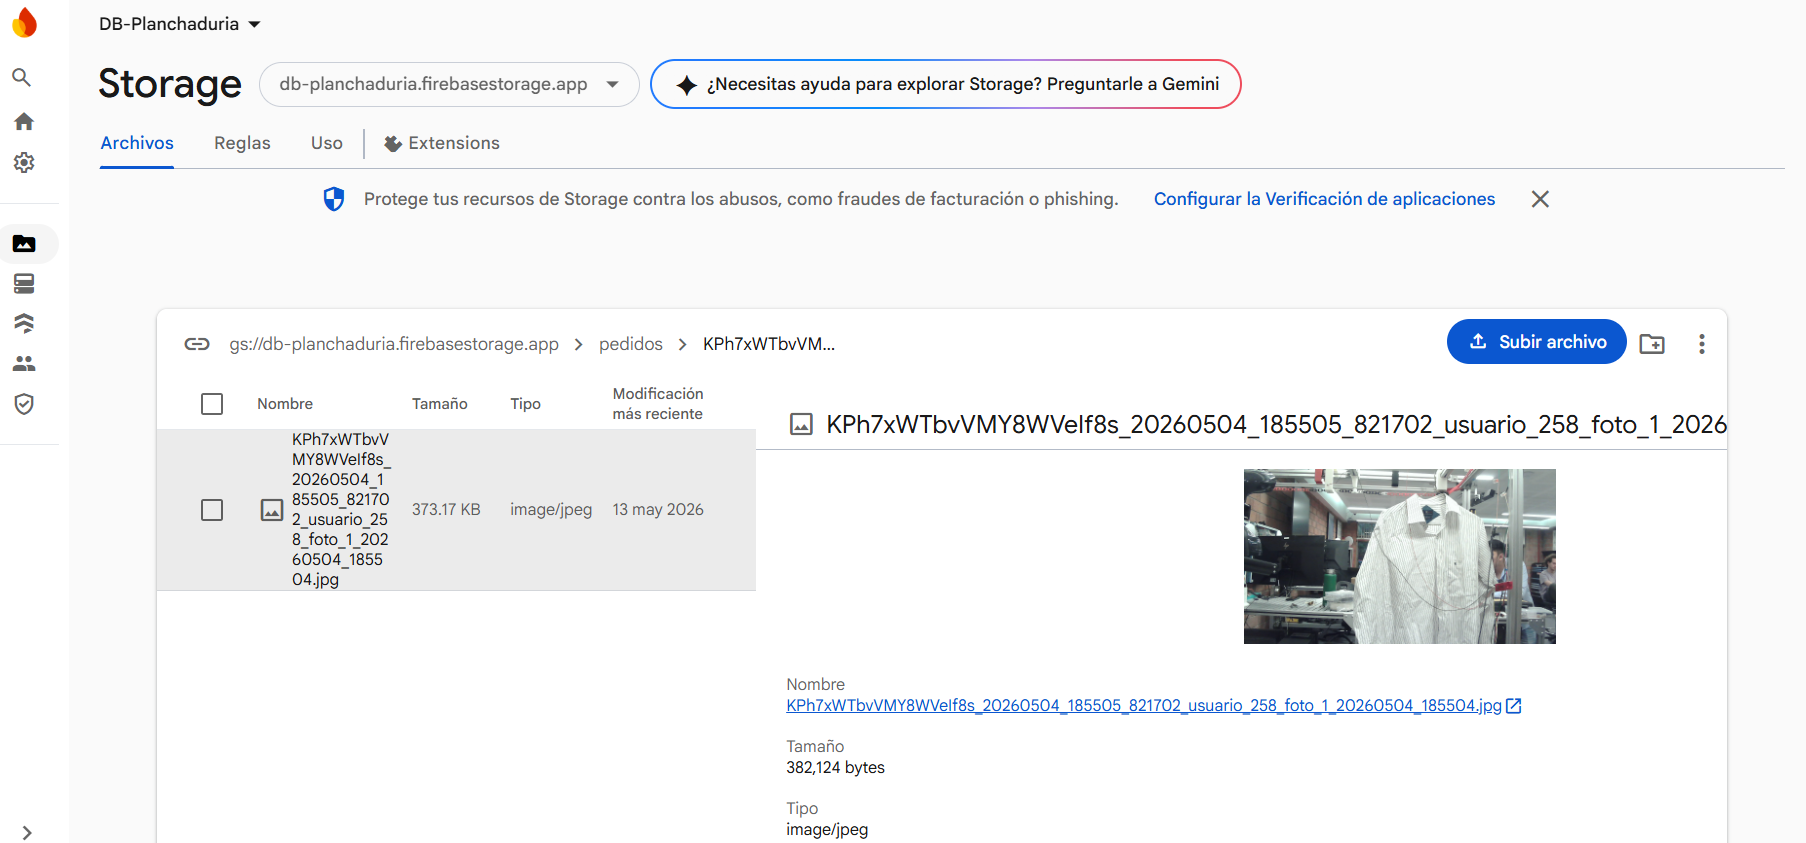This screenshot has height=843, width=1806.
Task: Select the Storage icon in sidebar
Action: (24, 244)
